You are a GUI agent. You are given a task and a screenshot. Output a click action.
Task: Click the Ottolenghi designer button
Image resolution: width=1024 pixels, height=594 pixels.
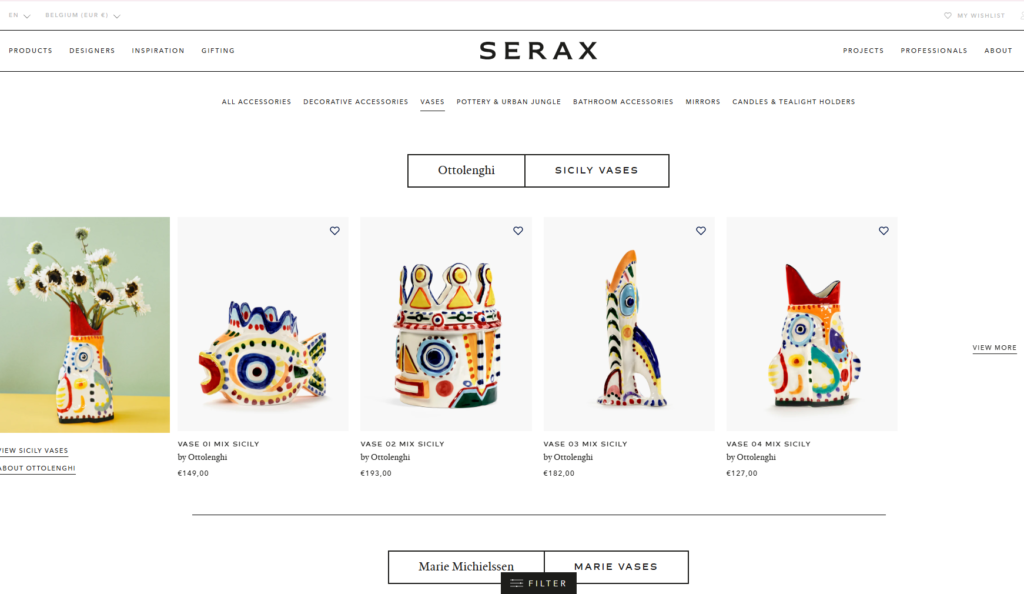466,170
